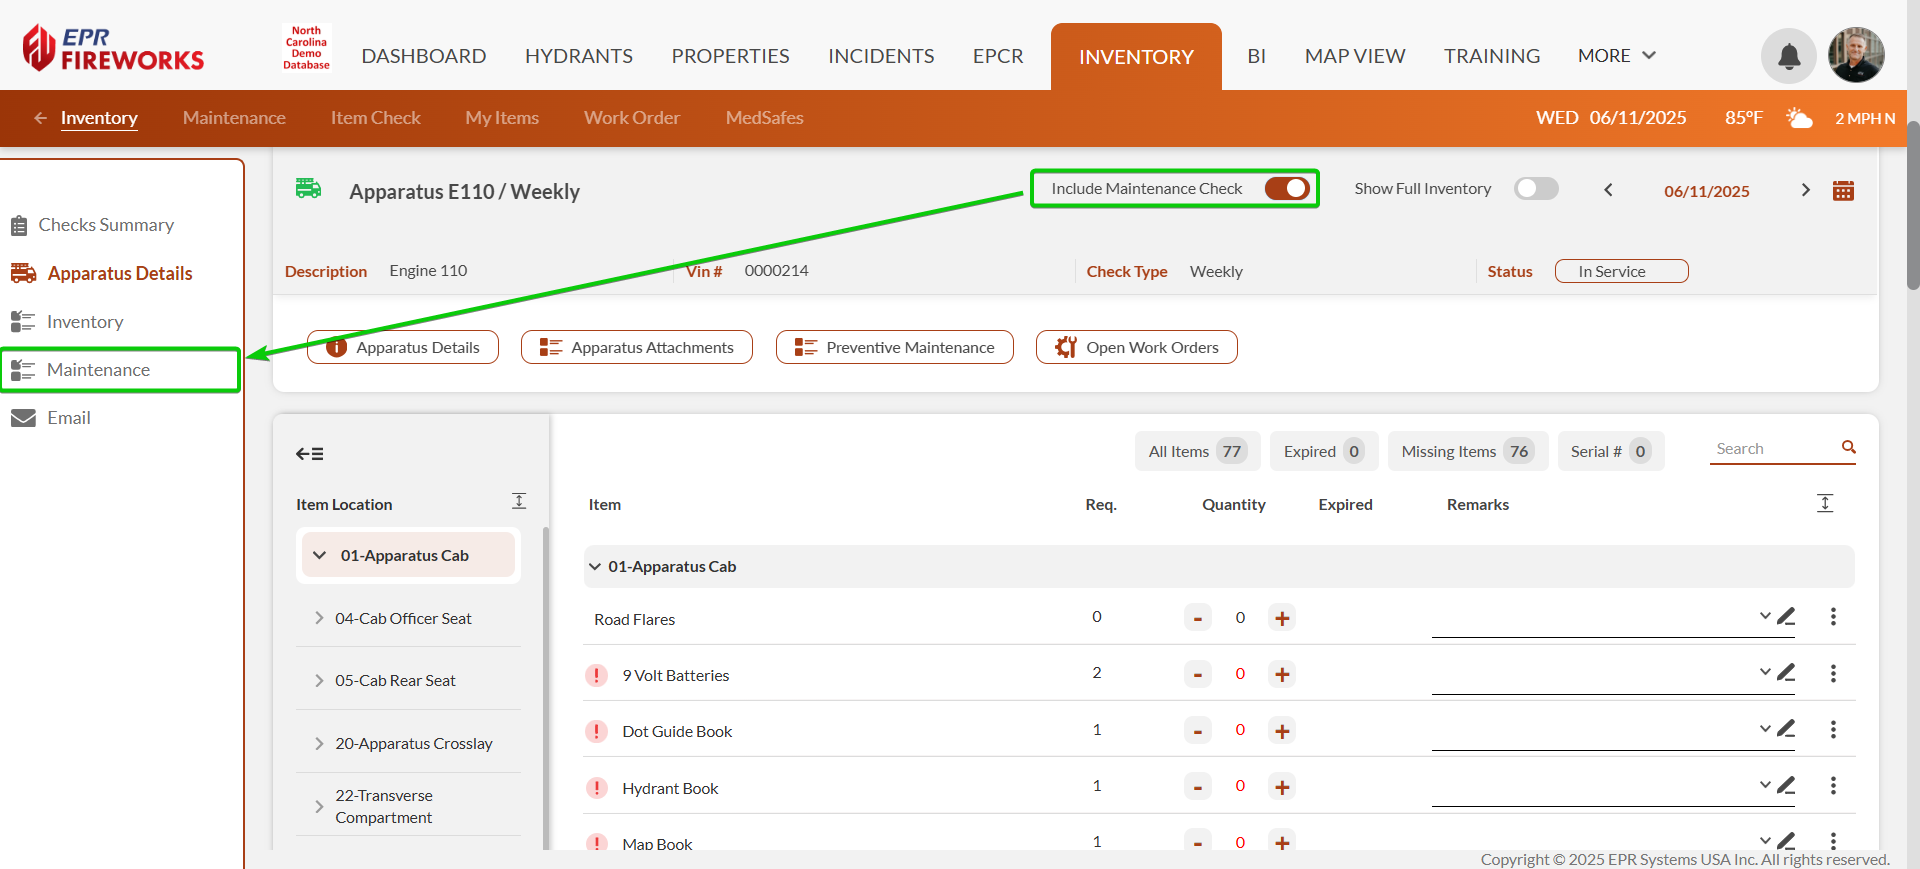Screen dimensions: 1920x869
Task: Collapse the 01-Apparatus Cab item group
Action: (x=595, y=567)
